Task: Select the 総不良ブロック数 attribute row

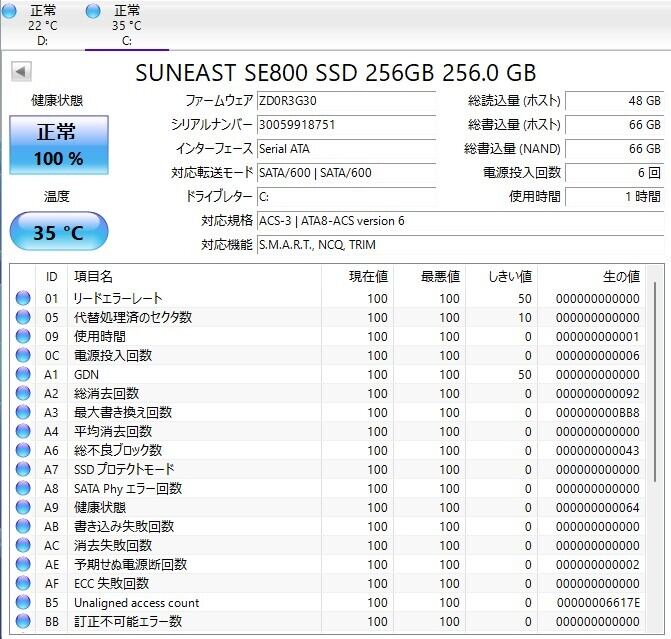Action: coord(328,450)
